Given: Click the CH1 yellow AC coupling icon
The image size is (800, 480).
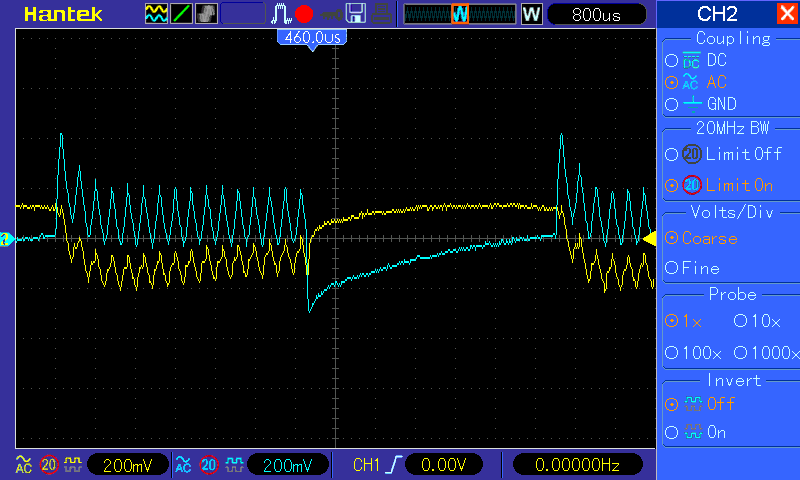Looking at the screenshot, I should coord(23,464).
